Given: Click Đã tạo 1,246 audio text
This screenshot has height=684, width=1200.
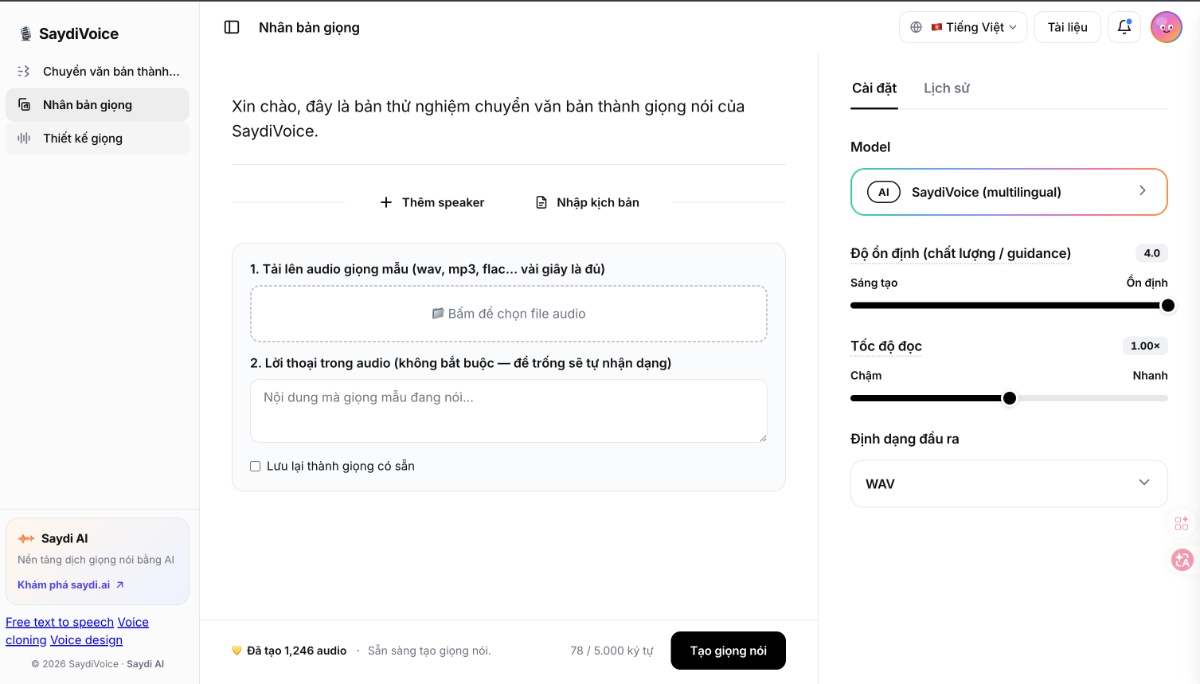Looking at the screenshot, I should [297, 651].
